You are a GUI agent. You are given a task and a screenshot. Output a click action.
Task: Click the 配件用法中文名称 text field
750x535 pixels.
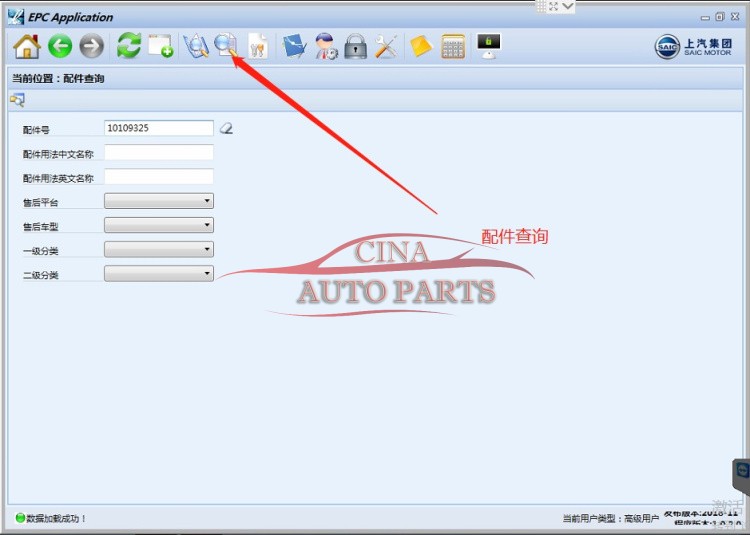[158, 153]
